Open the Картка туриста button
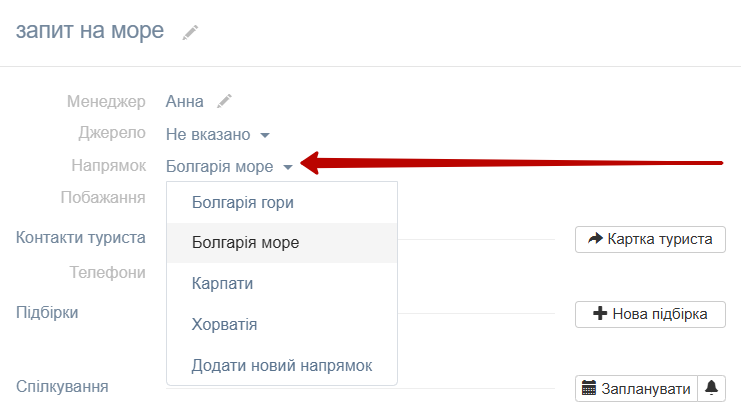This screenshot has width=741, height=412. click(x=650, y=239)
